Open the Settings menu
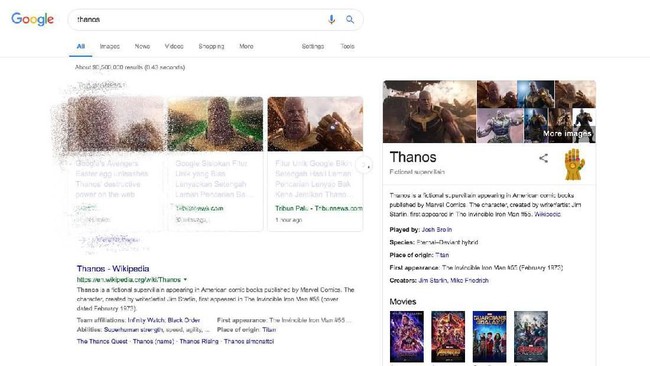650x366 pixels. point(313,46)
